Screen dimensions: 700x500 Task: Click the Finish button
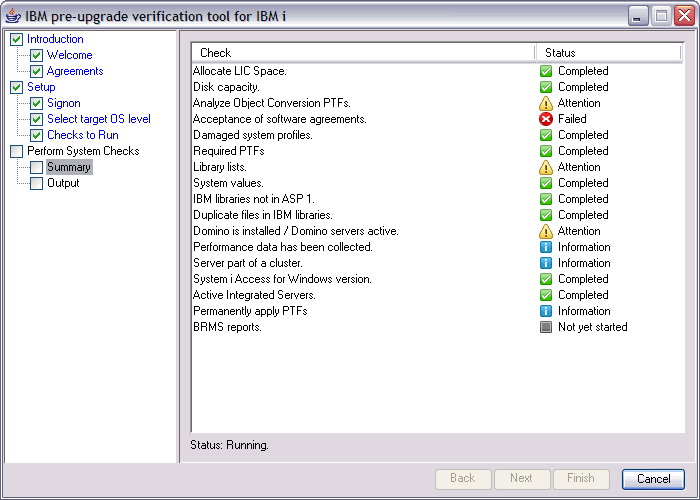(581, 479)
